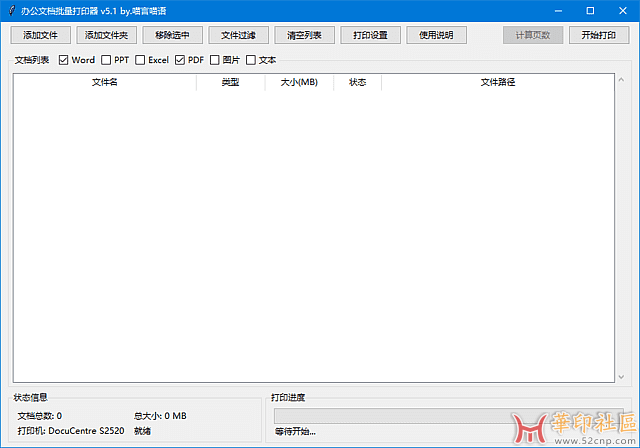640x448 pixels.
Task: Enable the 图片 image type checkbox
Action: (x=215, y=60)
